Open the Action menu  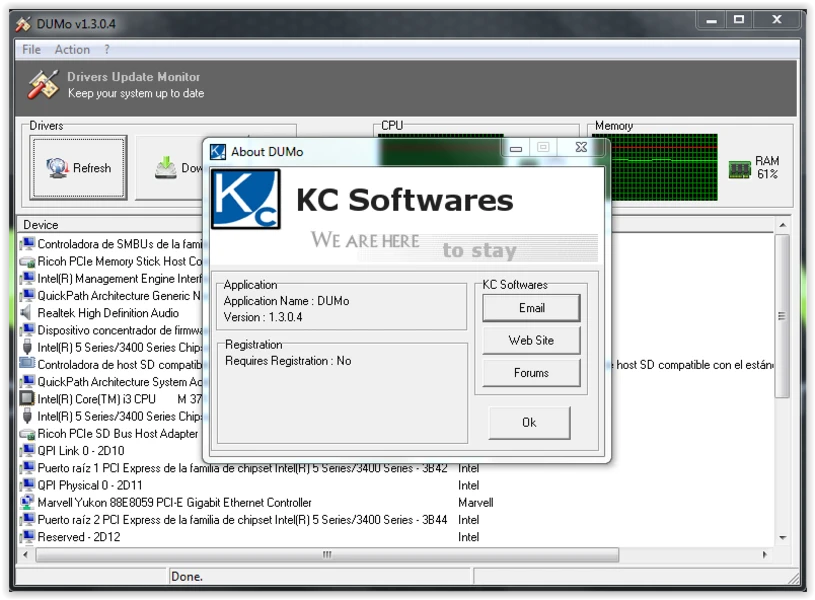pos(72,49)
